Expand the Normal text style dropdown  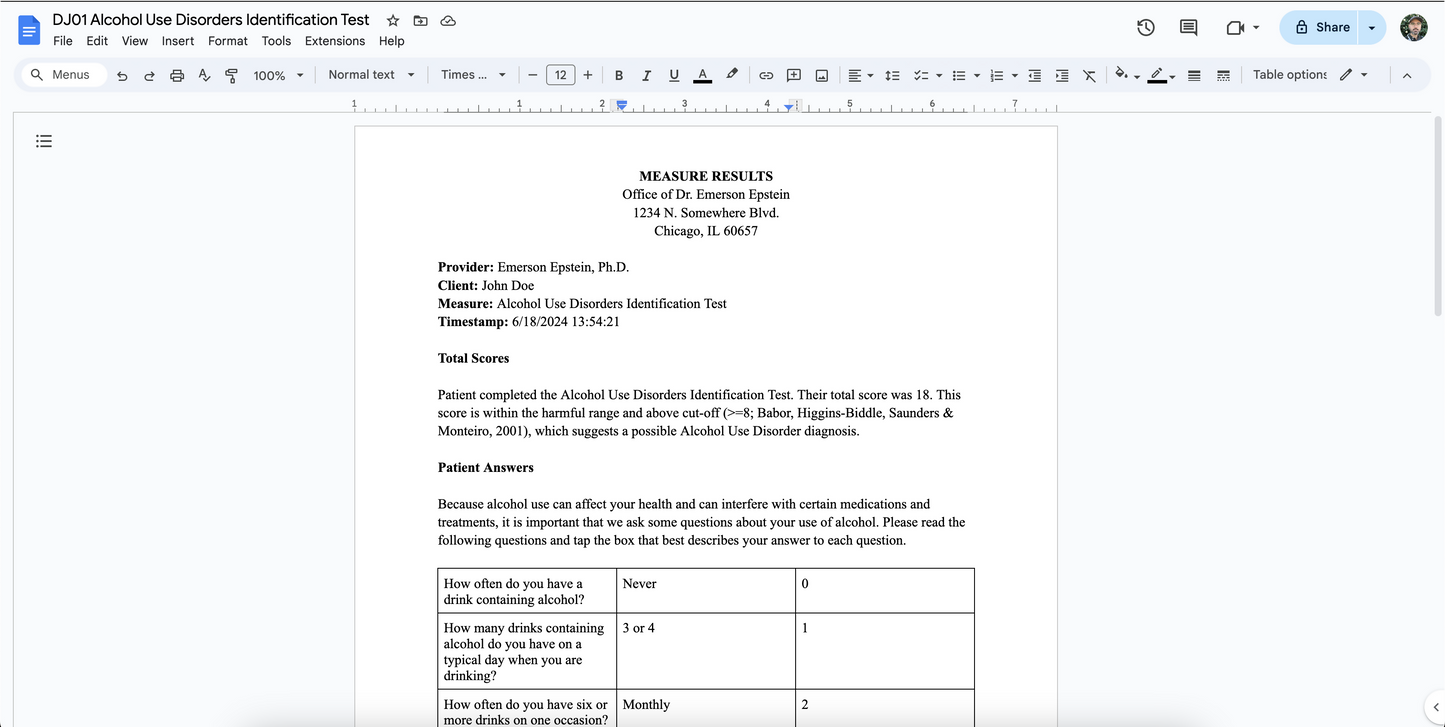point(371,75)
